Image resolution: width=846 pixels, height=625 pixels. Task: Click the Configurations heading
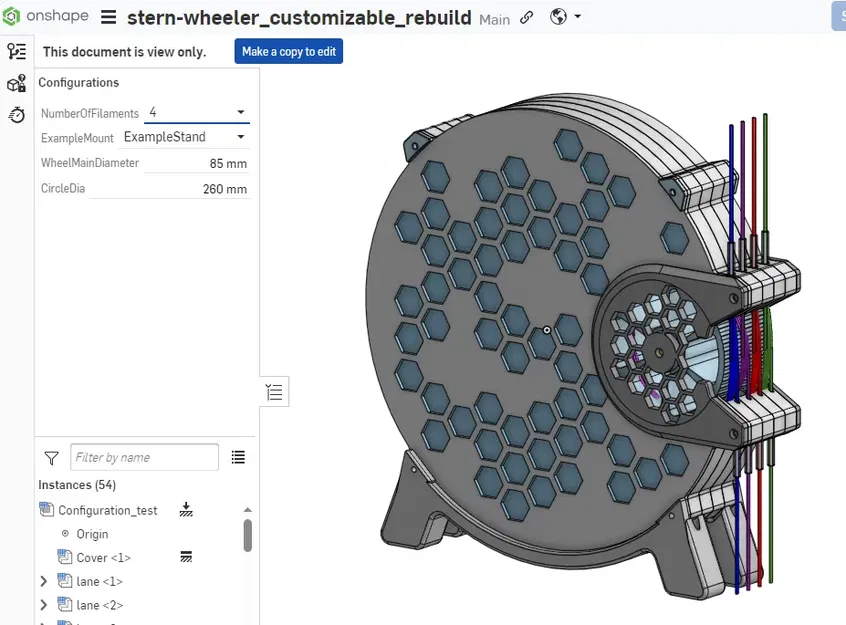point(78,83)
